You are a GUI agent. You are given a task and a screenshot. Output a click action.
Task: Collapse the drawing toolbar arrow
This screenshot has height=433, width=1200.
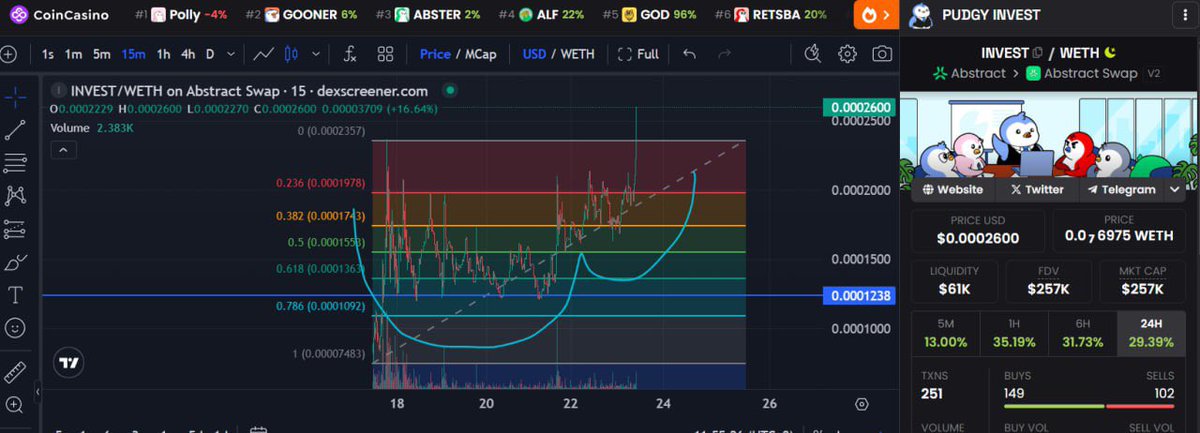(37, 390)
